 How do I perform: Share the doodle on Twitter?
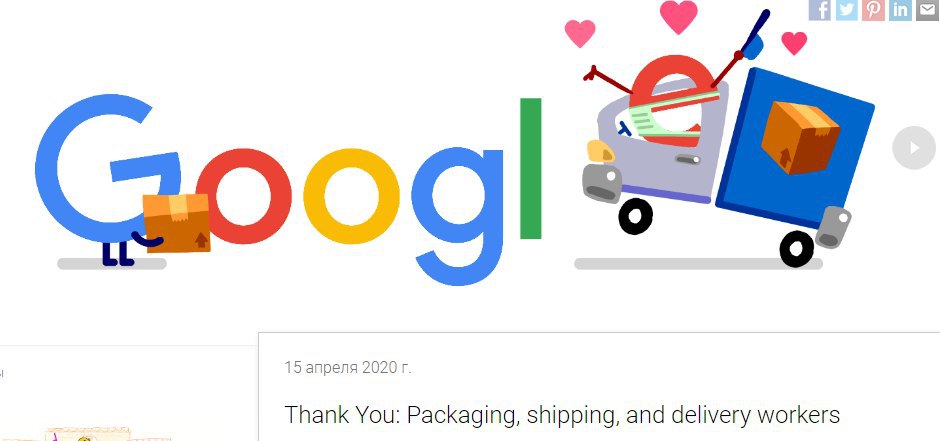[x=846, y=10]
